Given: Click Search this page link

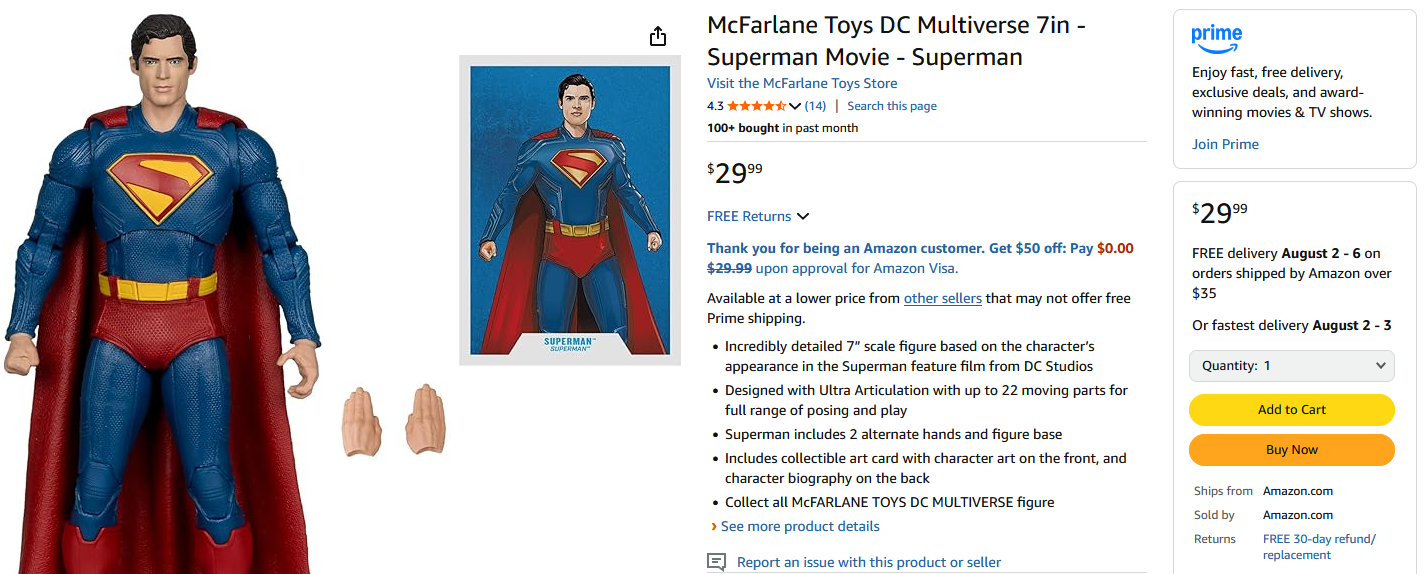Looking at the screenshot, I should pos(891,106).
